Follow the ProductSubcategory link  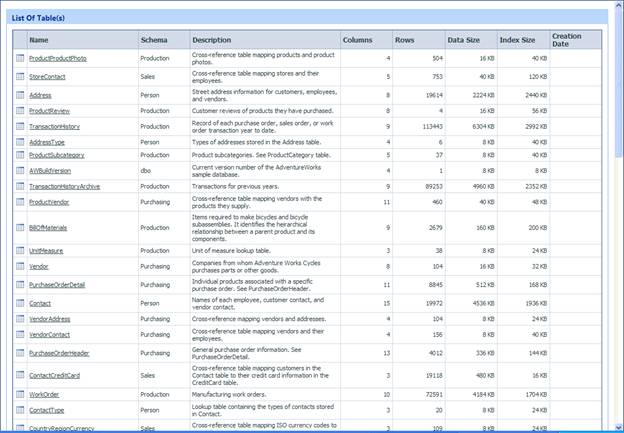tap(57, 155)
